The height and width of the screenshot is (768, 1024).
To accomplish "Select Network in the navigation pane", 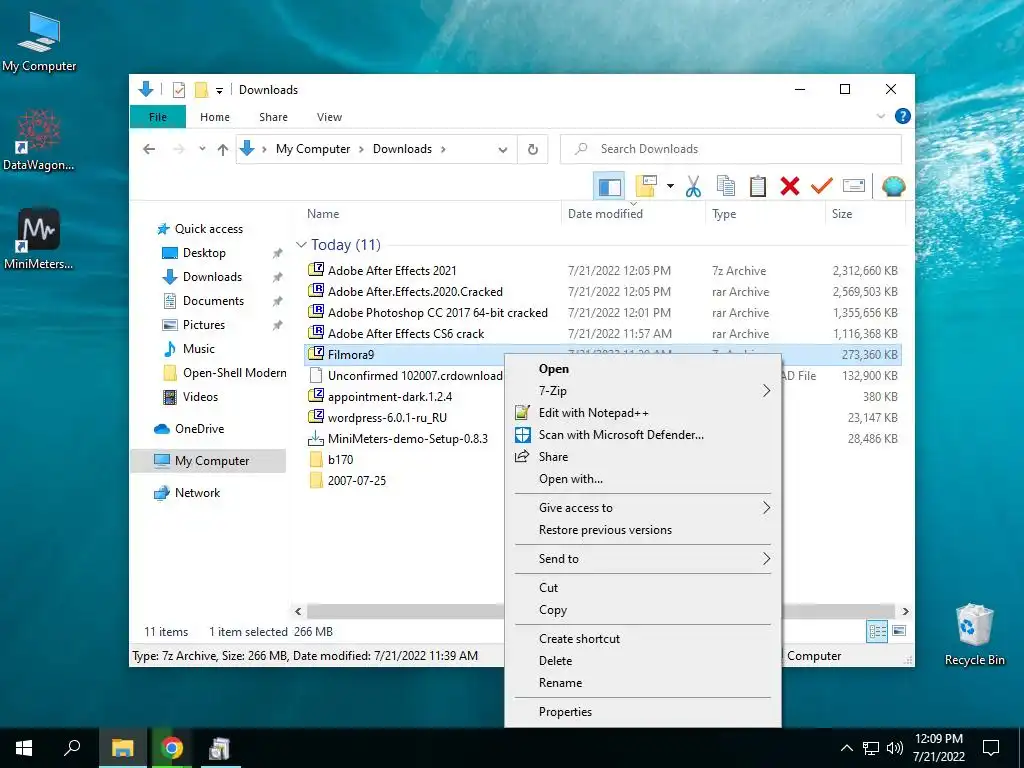I will pyautogui.click(x=197, y=493).
